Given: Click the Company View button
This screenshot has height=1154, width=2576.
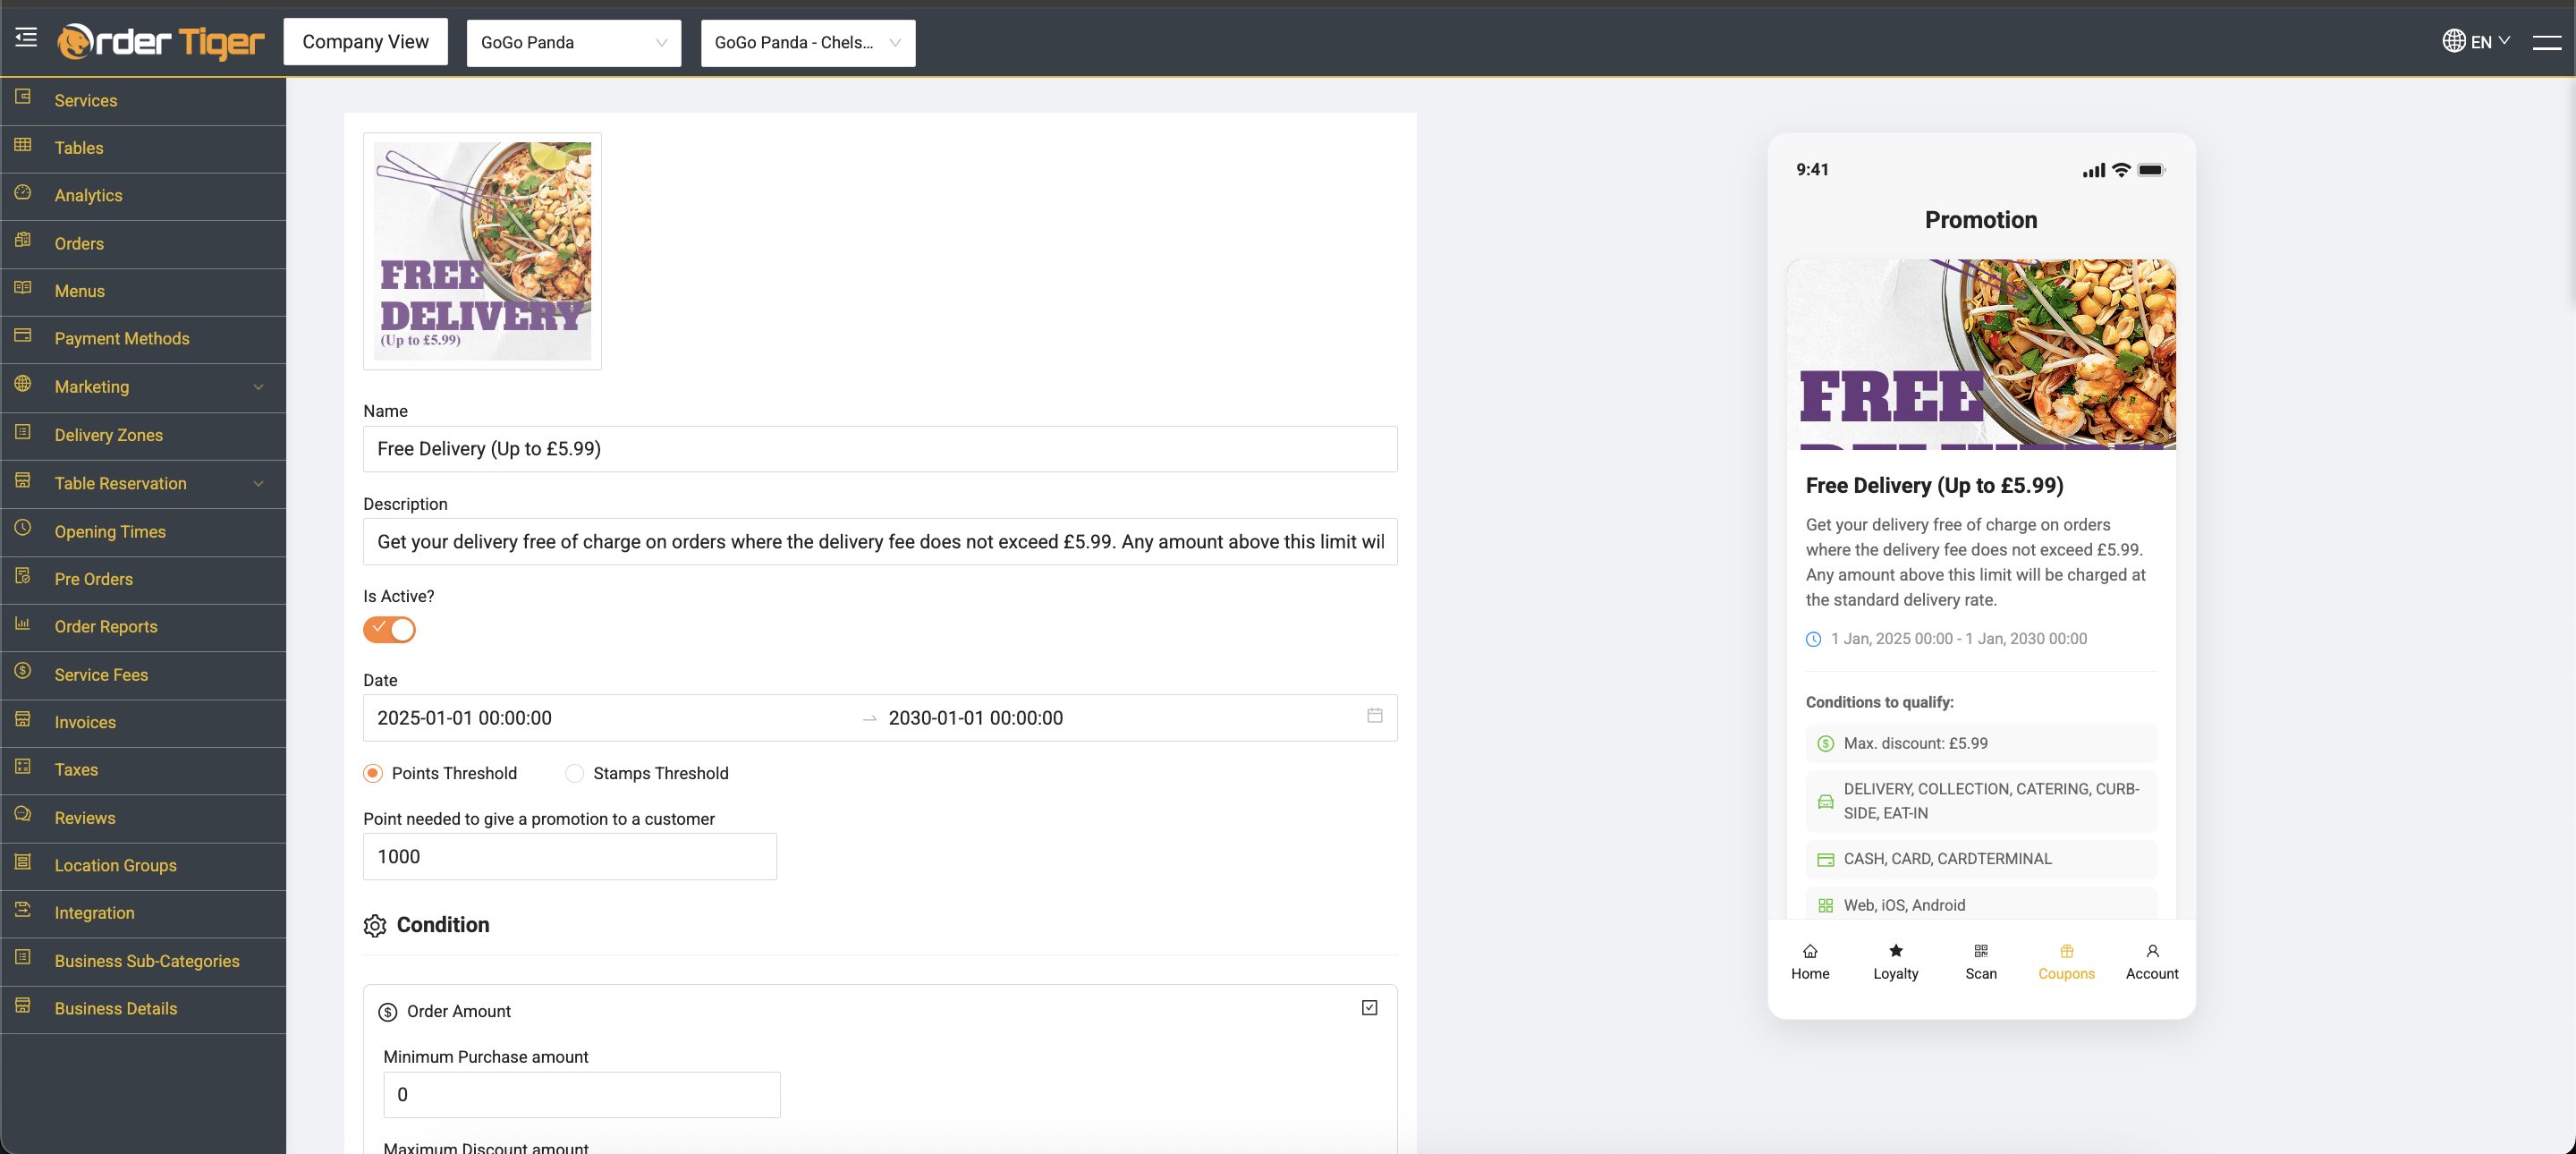Looking at the screenshot, I should tap(365, 42).
